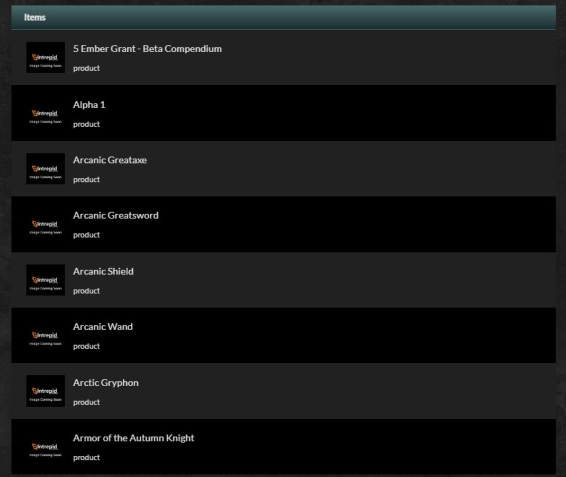Click the Arcanic Greataxe title text
566x477 pixels.
110,160
